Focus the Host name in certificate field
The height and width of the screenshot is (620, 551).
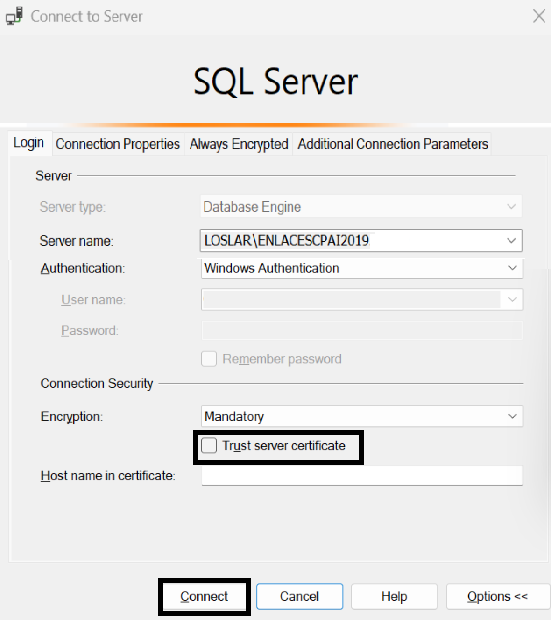pos(362,475)
